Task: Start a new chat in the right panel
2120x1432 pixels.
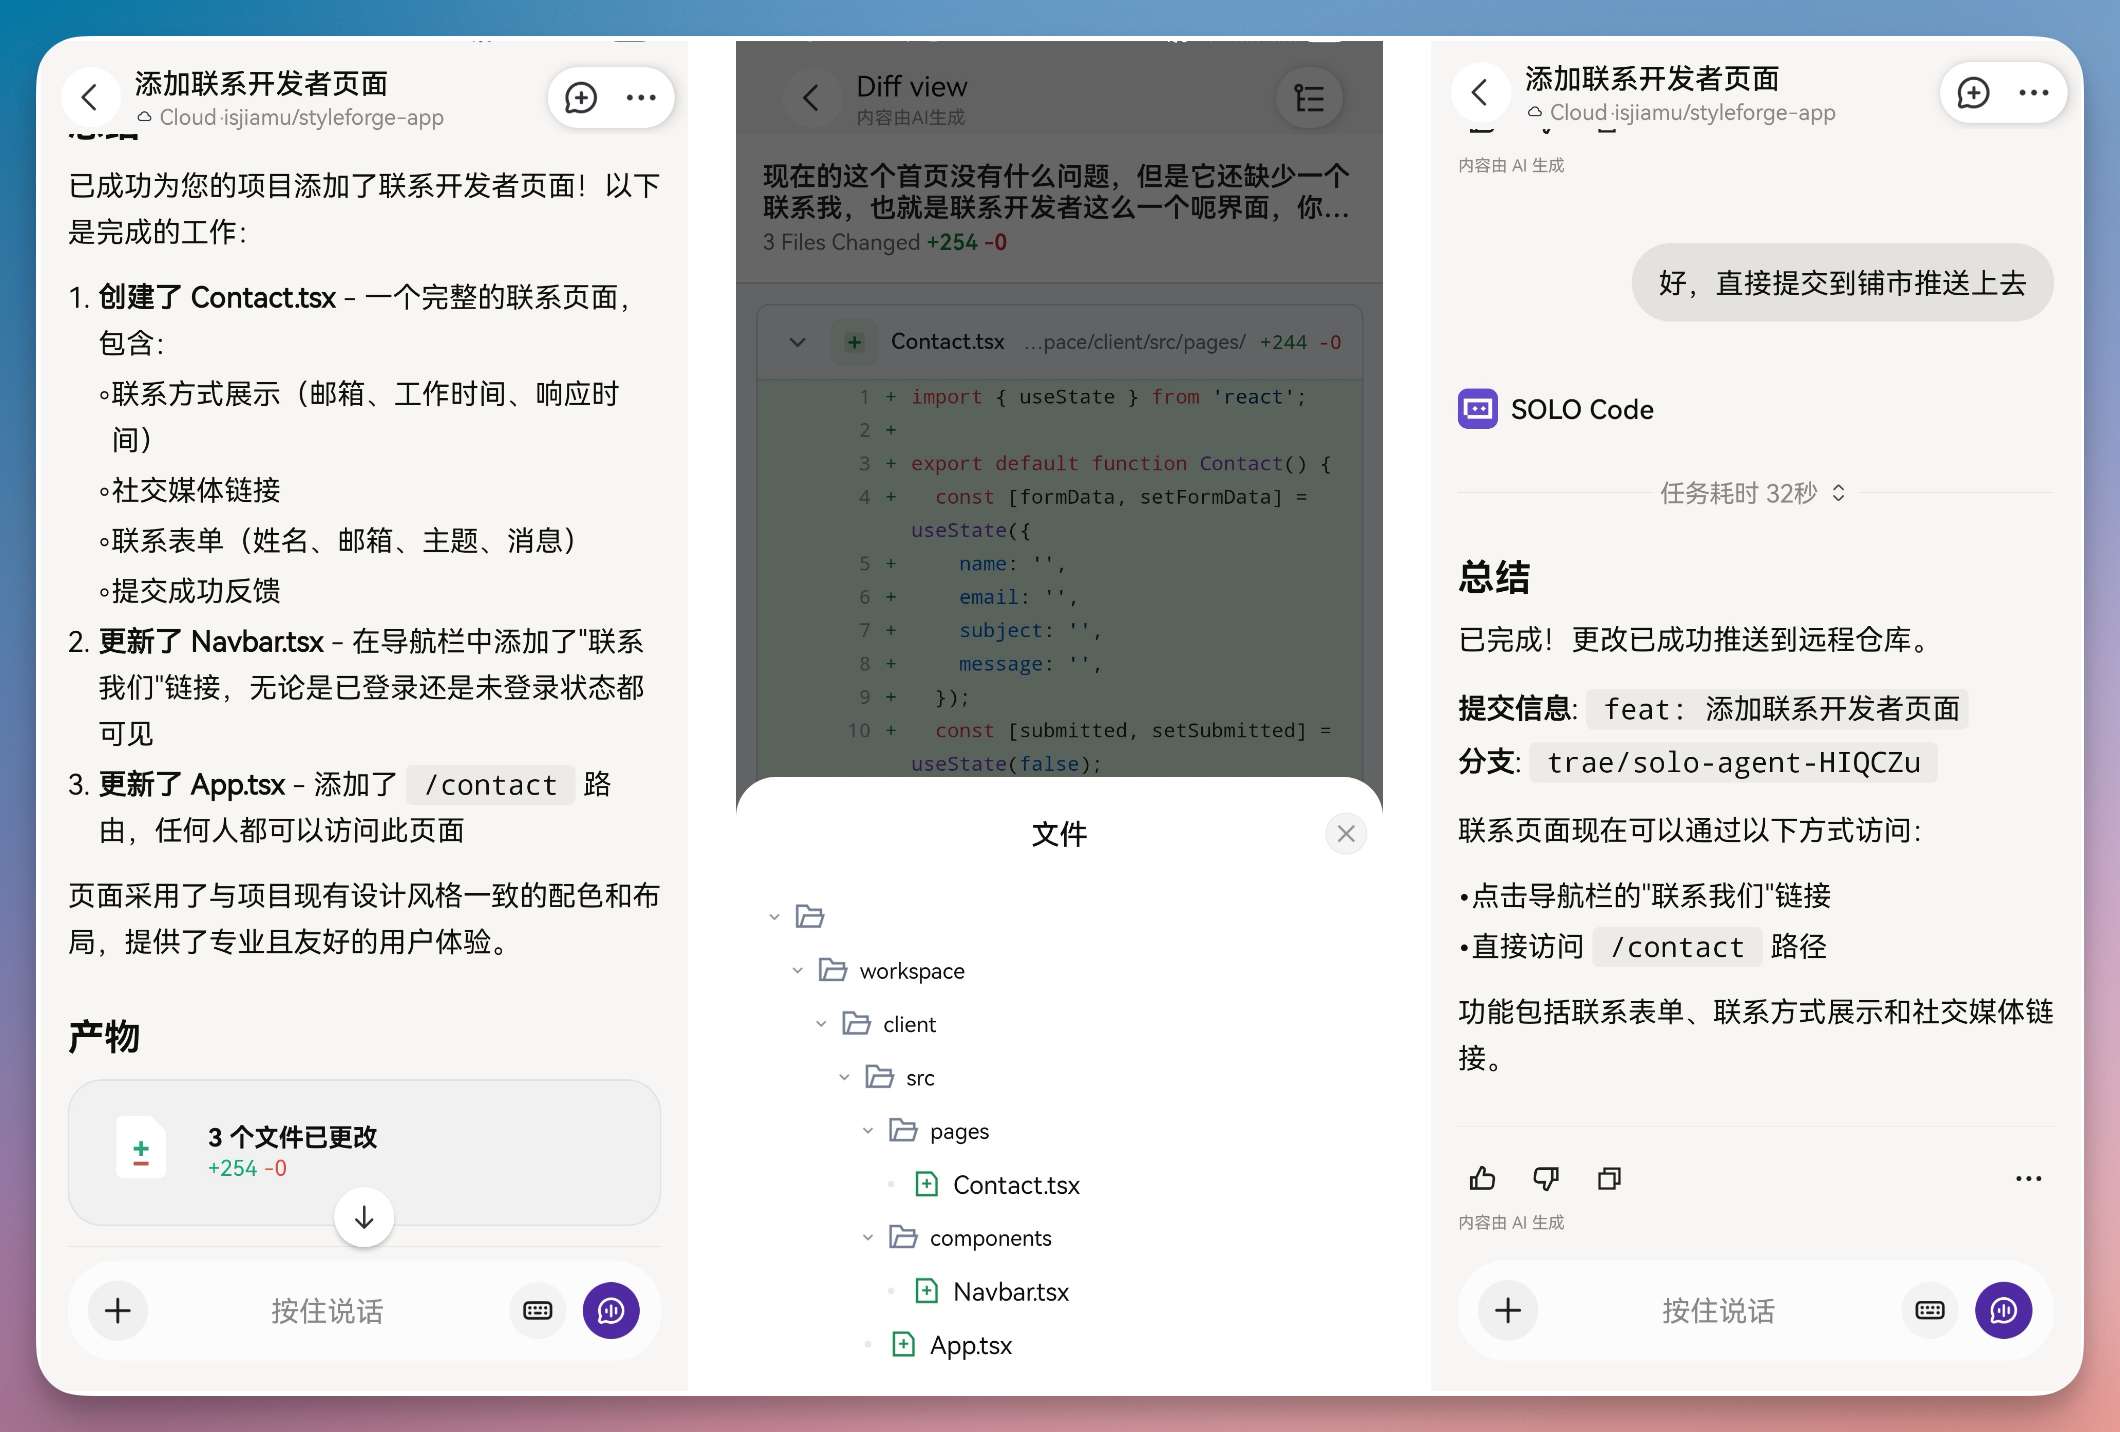Action: [1973, 93]
